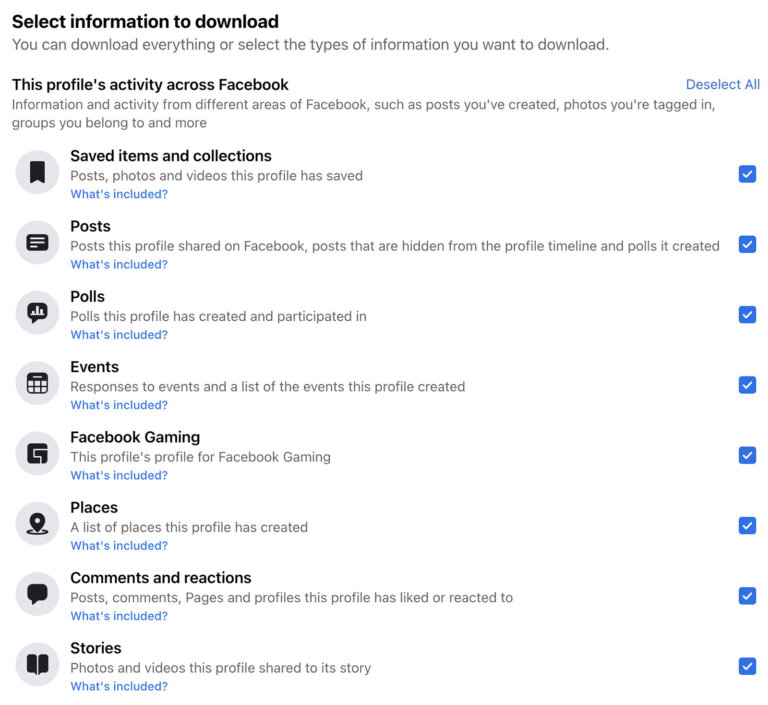Open What's included under Polls
Image resolution: width=768 pixels, height=705 pixels.
(x=119, y=335)
